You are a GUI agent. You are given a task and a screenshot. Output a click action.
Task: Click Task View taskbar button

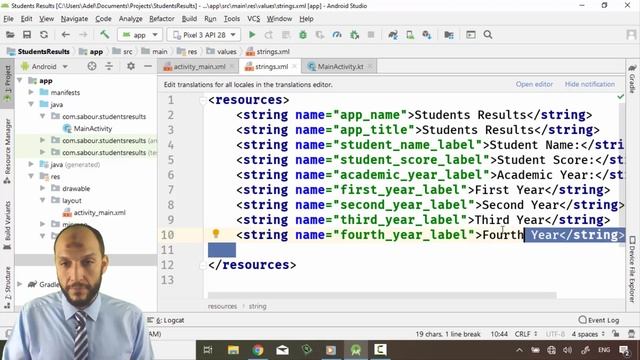(208, 350)
